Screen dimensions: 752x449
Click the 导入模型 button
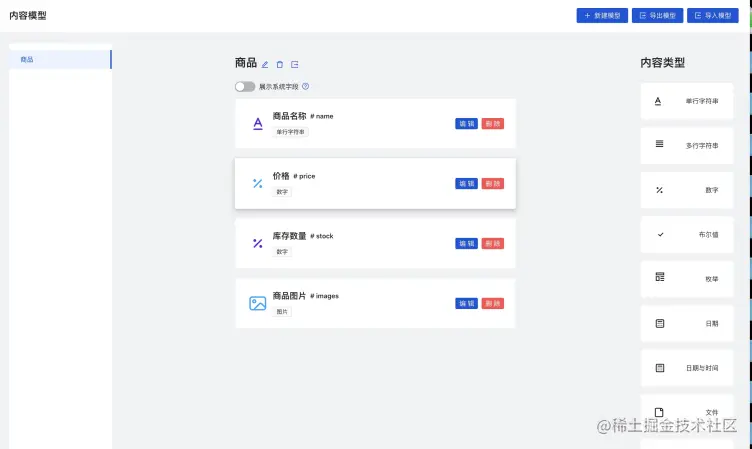tap(713, 15)
